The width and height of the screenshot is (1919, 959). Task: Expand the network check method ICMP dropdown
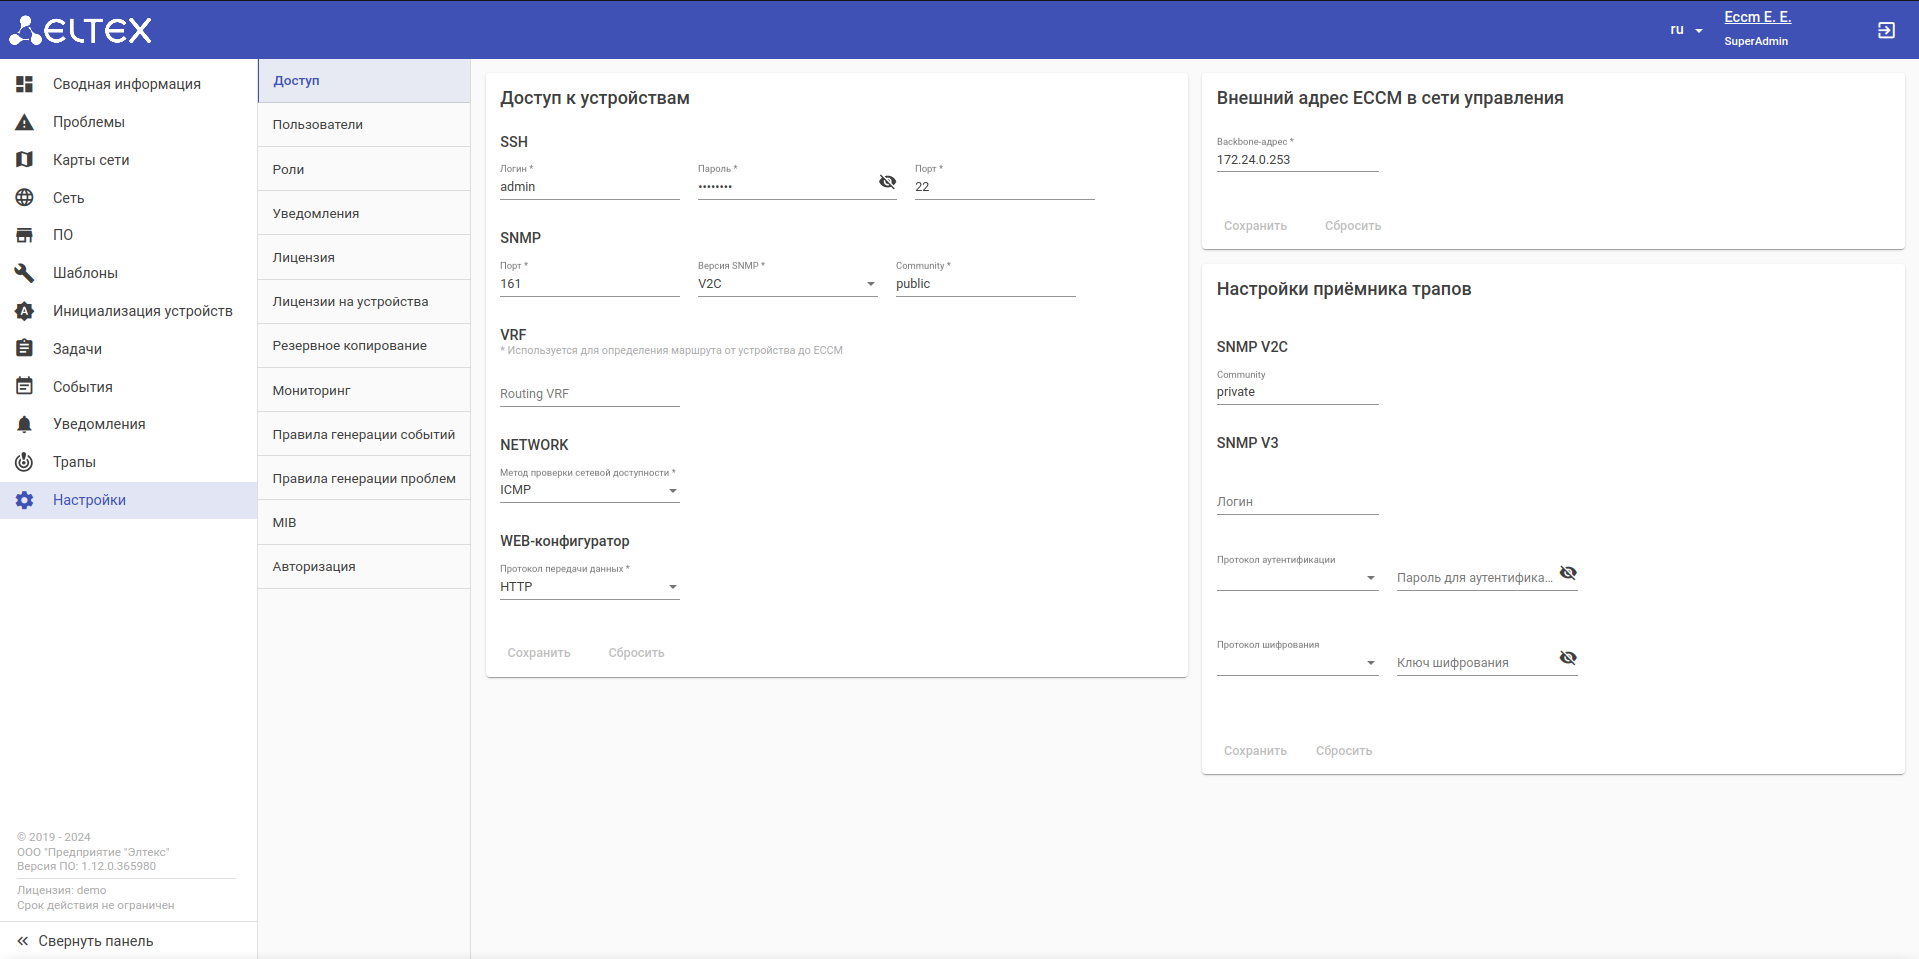589,490
